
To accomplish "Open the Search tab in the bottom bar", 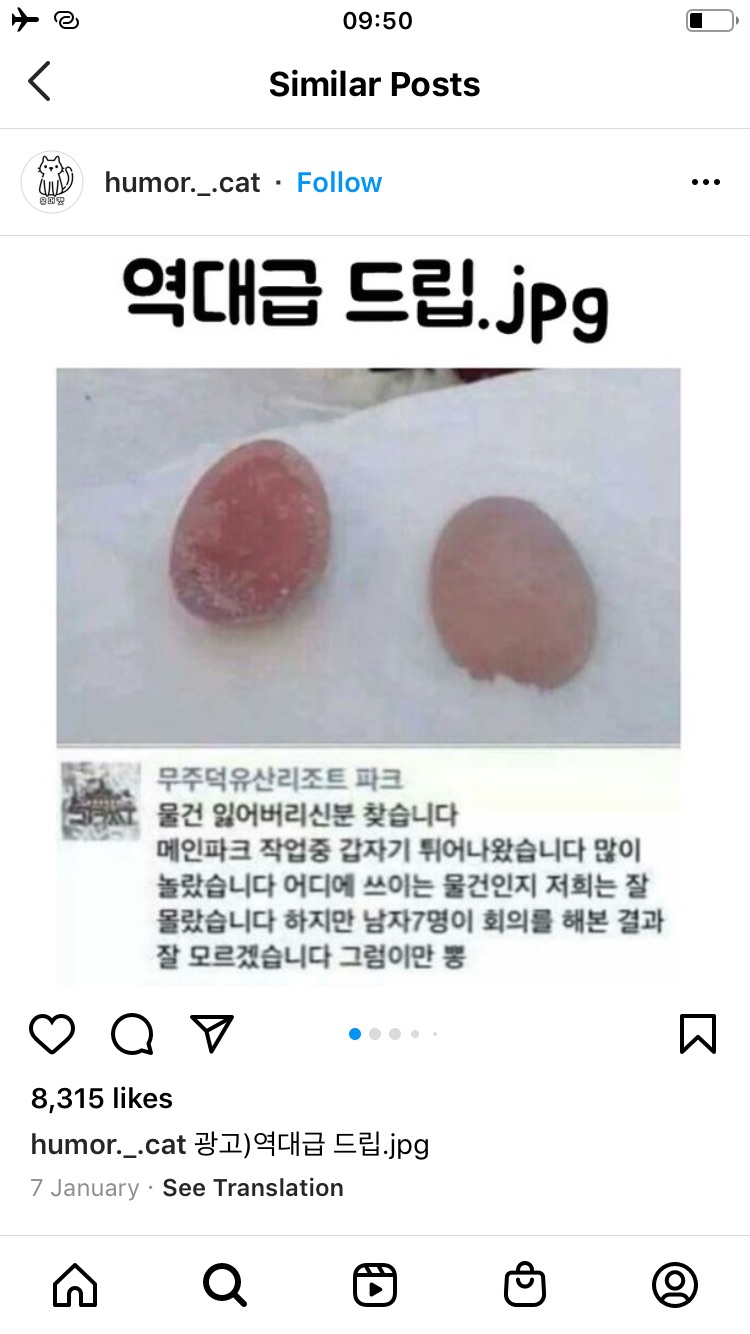I will point(224,1285).
